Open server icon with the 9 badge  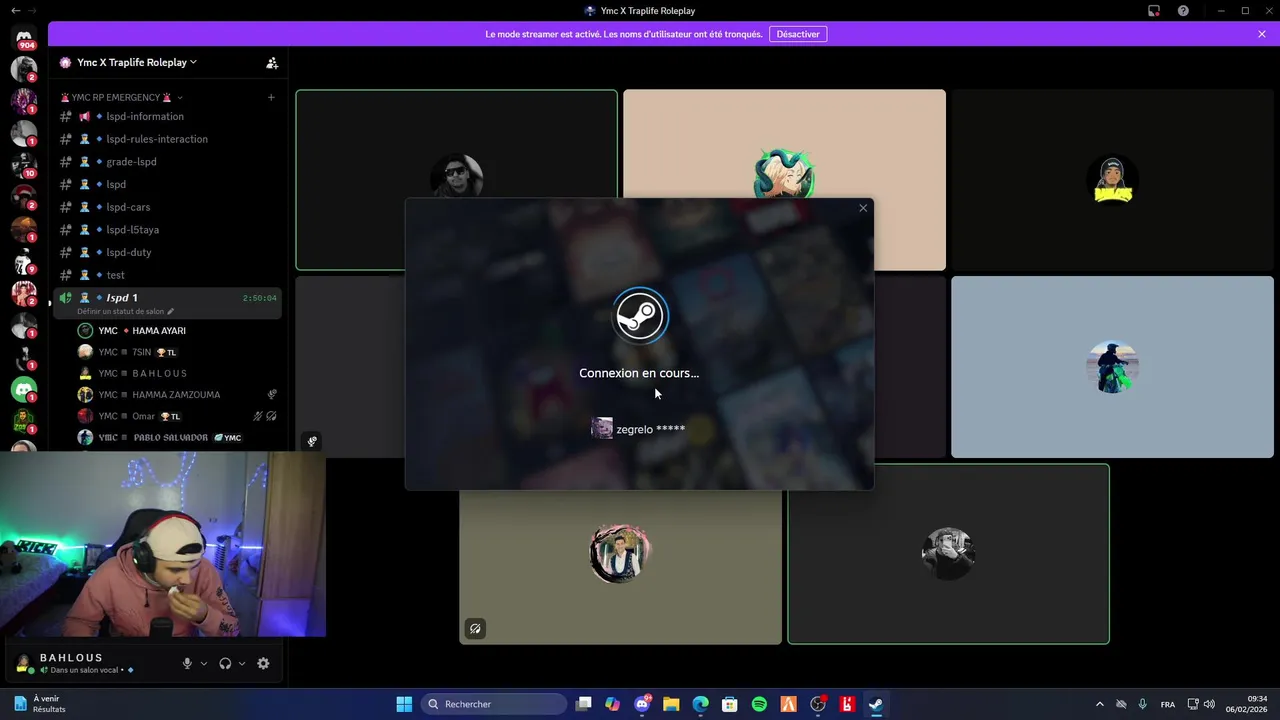click(25, 261)
